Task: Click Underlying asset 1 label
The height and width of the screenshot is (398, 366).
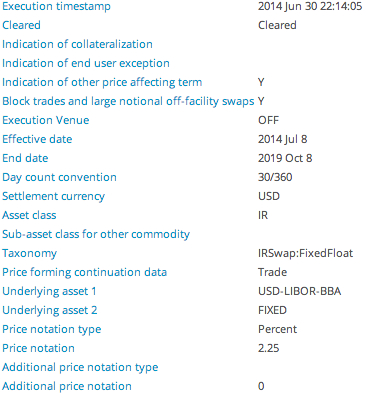Action: coord(49,291)
